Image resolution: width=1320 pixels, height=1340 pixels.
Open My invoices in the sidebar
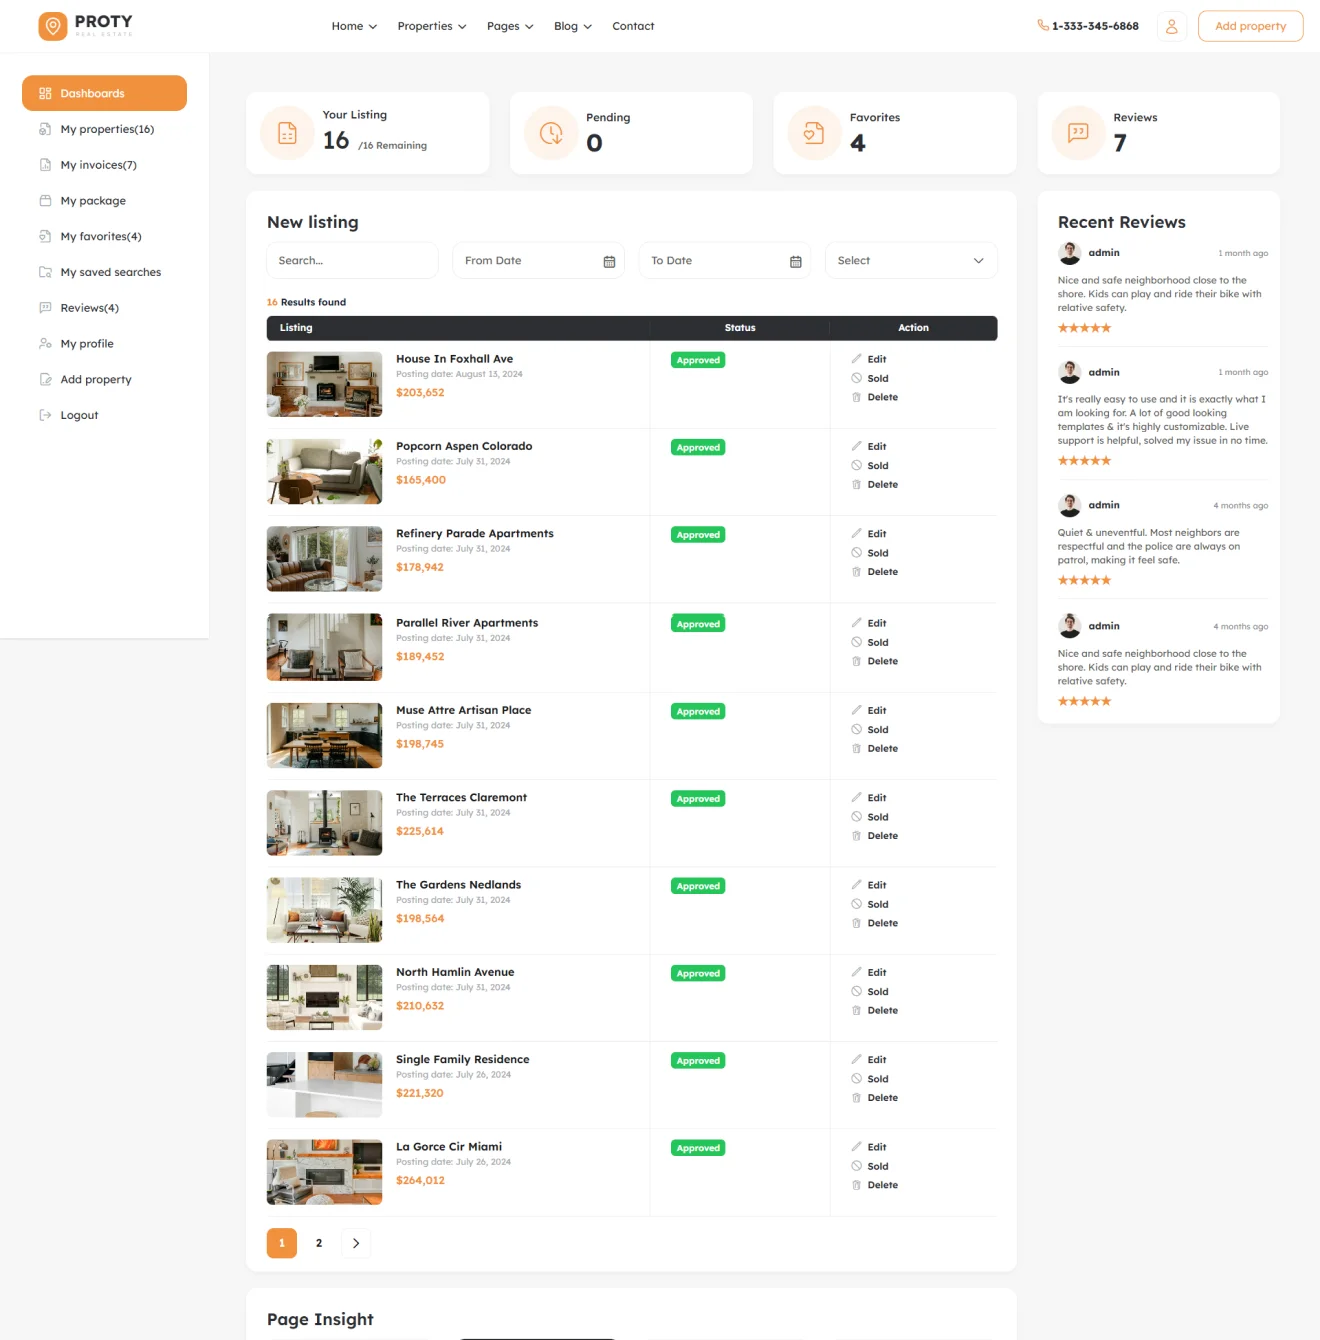tap(98, 165)
